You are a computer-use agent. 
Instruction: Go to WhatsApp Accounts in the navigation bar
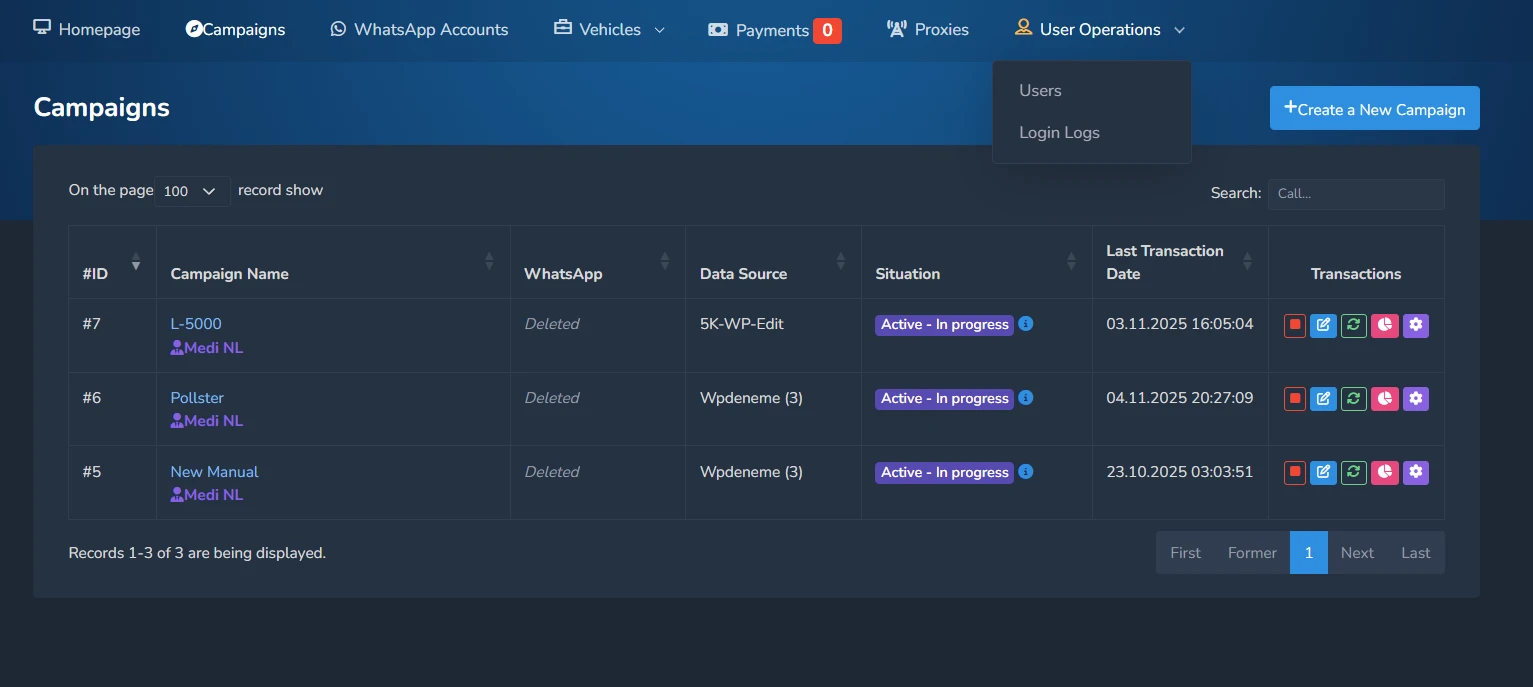coord(420,30)
